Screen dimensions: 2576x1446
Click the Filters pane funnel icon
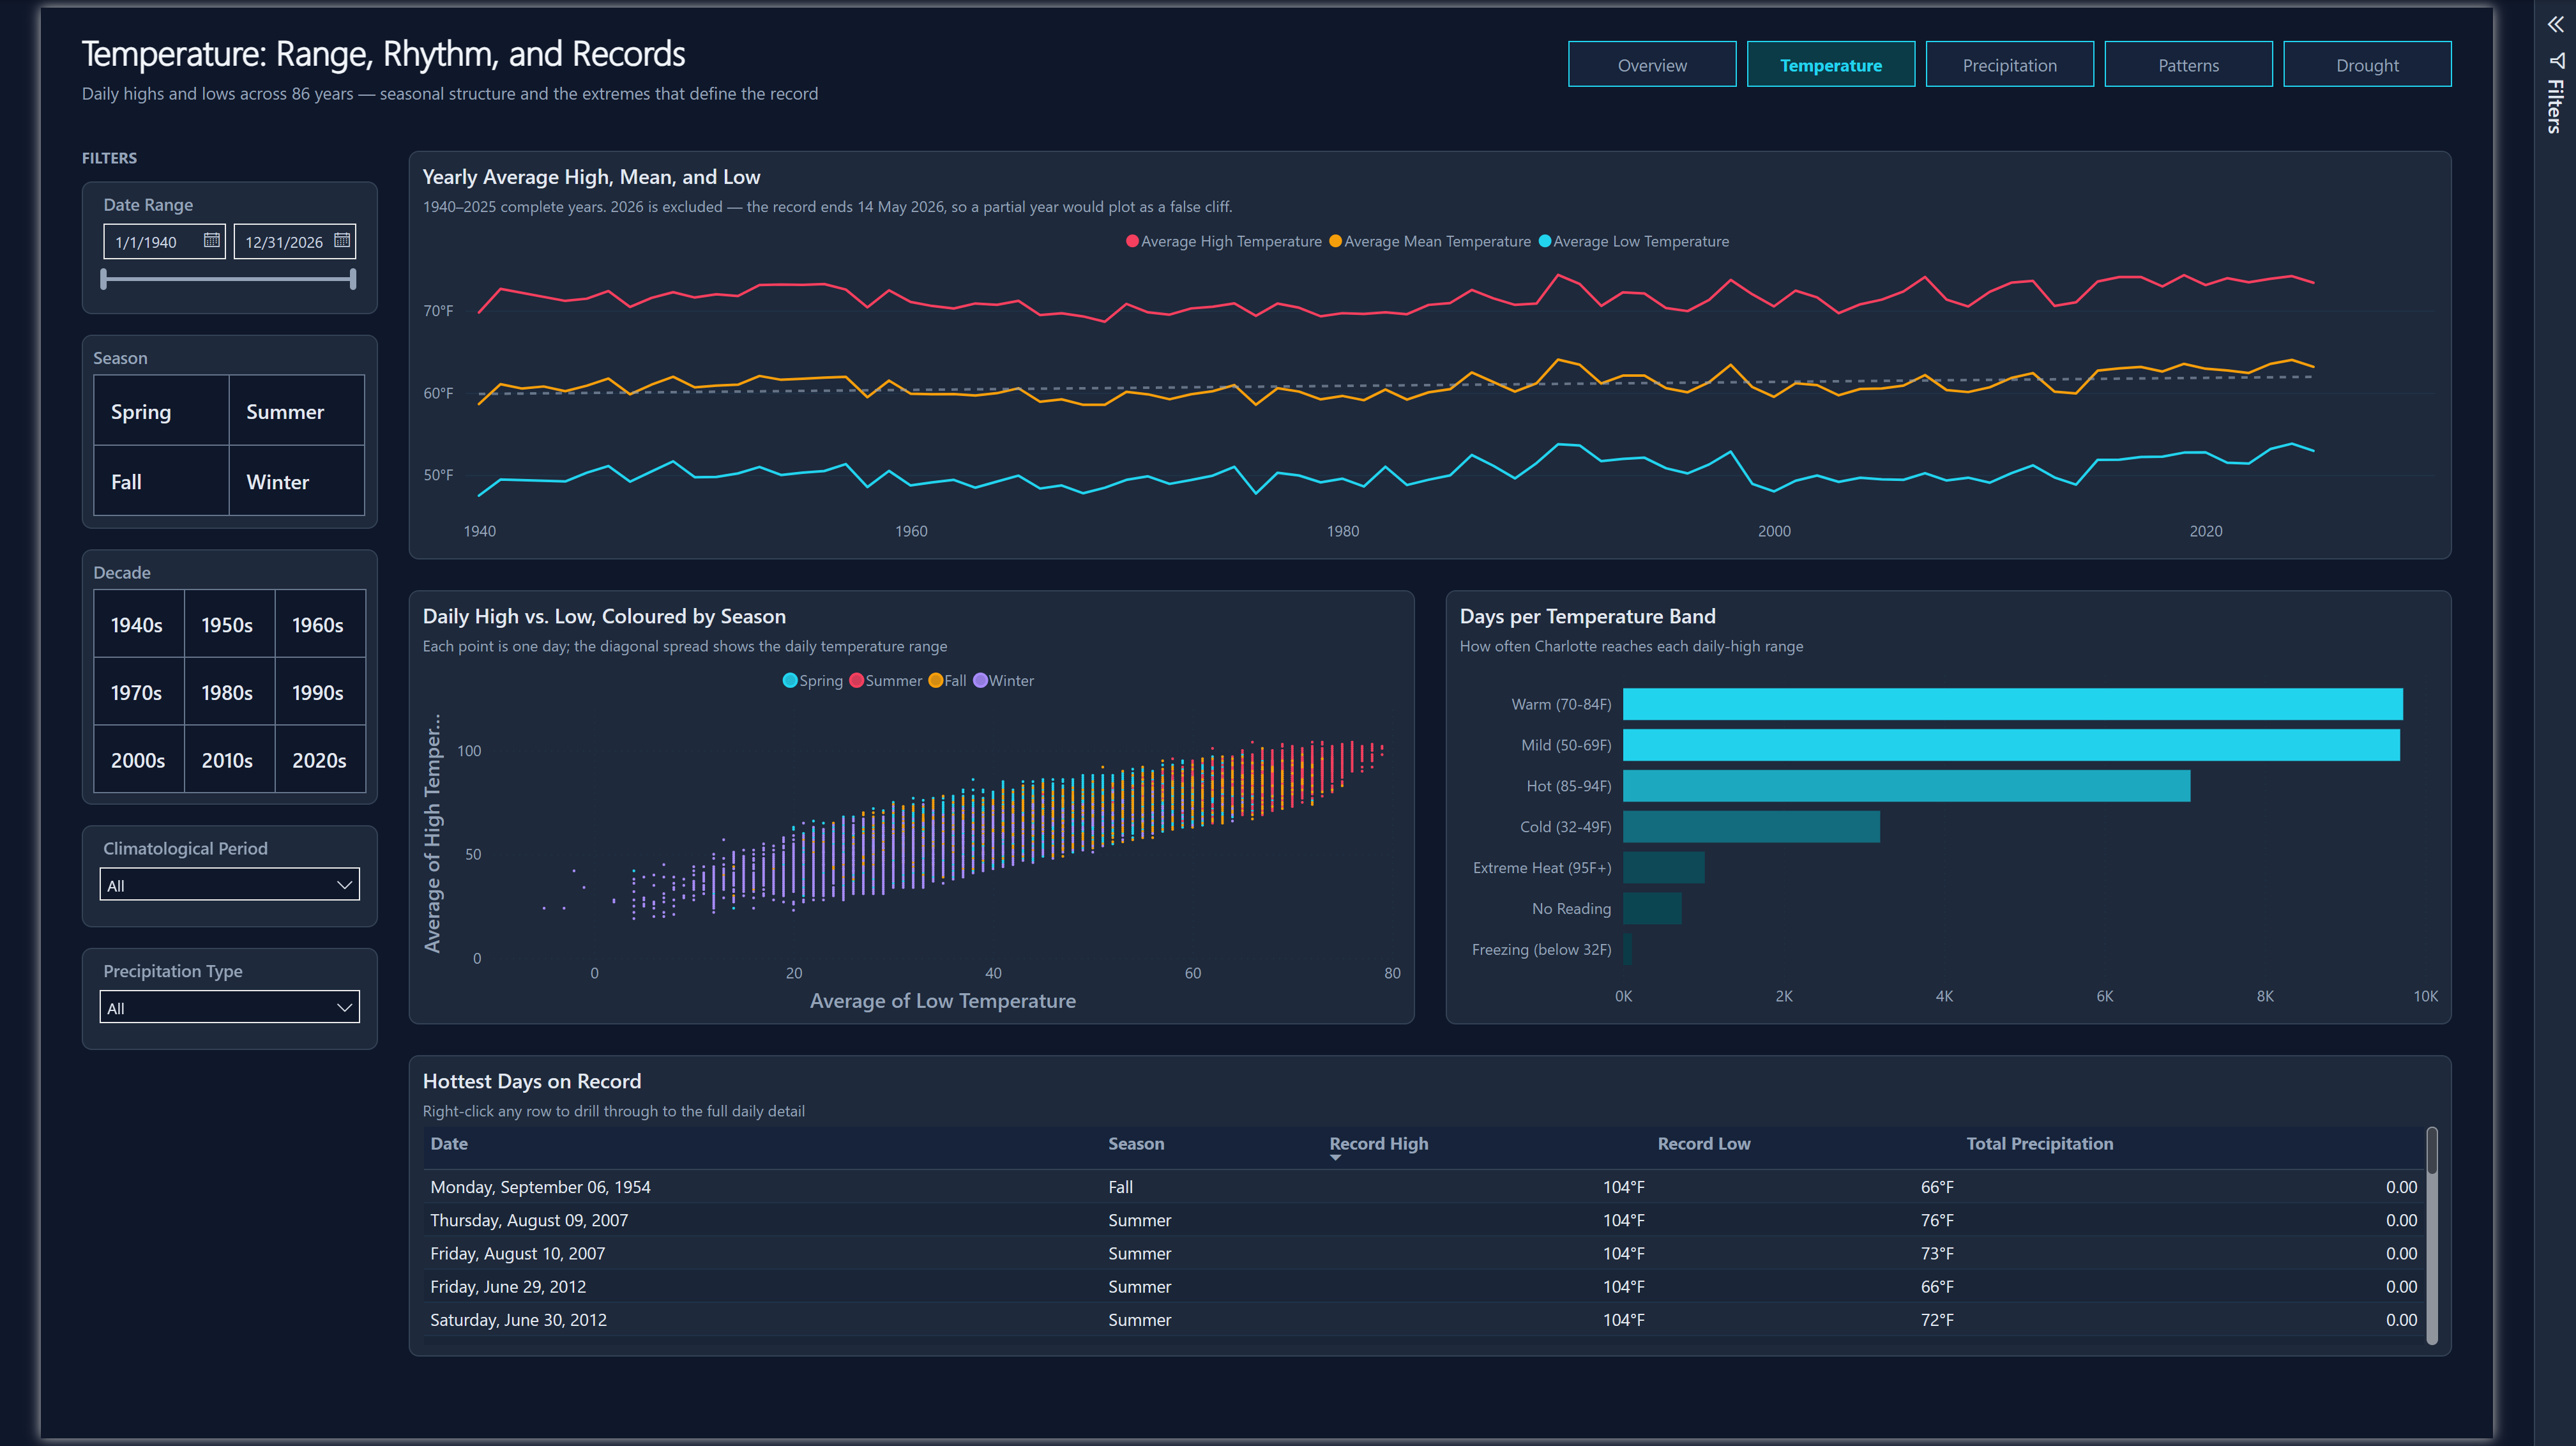pos(2556,60)
